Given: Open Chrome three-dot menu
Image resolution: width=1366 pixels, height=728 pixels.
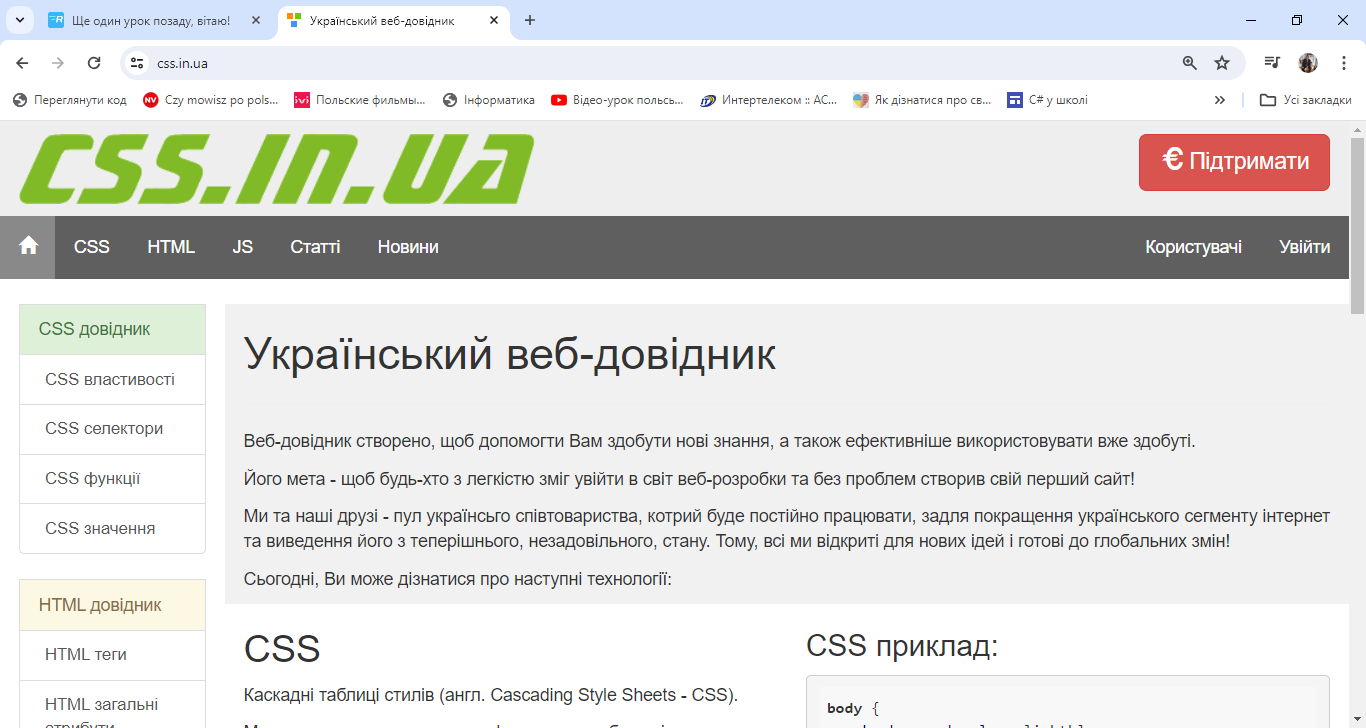Looking at the screenshot, I should click(x=1344, y=62).
